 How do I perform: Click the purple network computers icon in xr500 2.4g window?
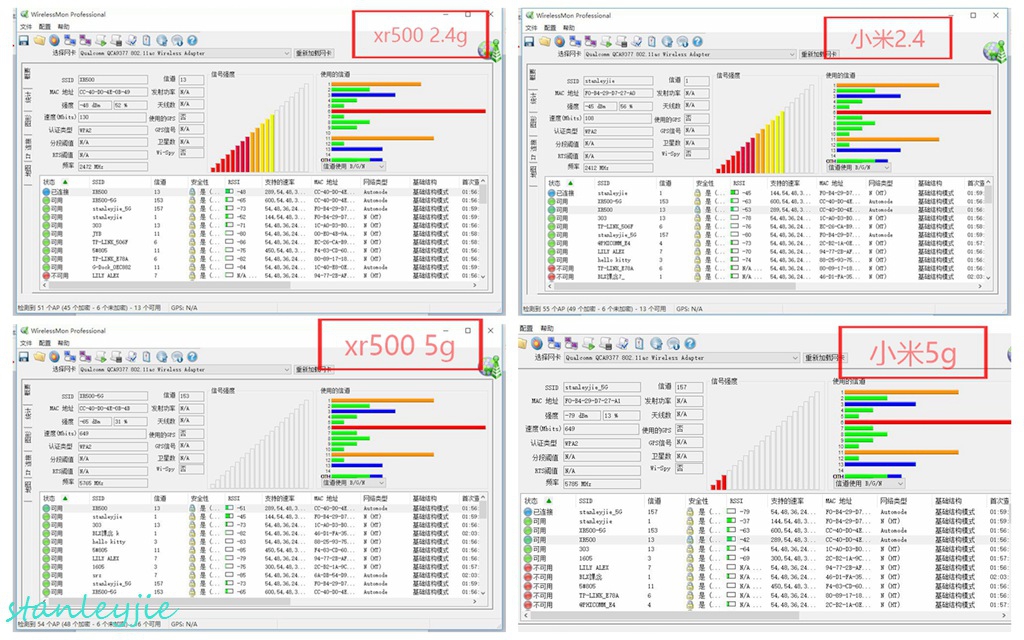pos(85,40)
